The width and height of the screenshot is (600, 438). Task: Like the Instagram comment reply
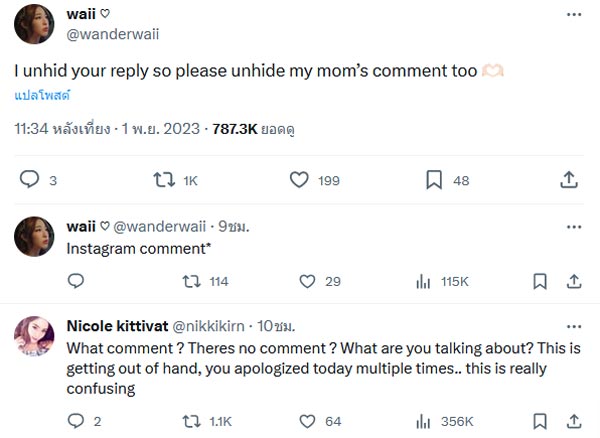(x=308, y=281)
